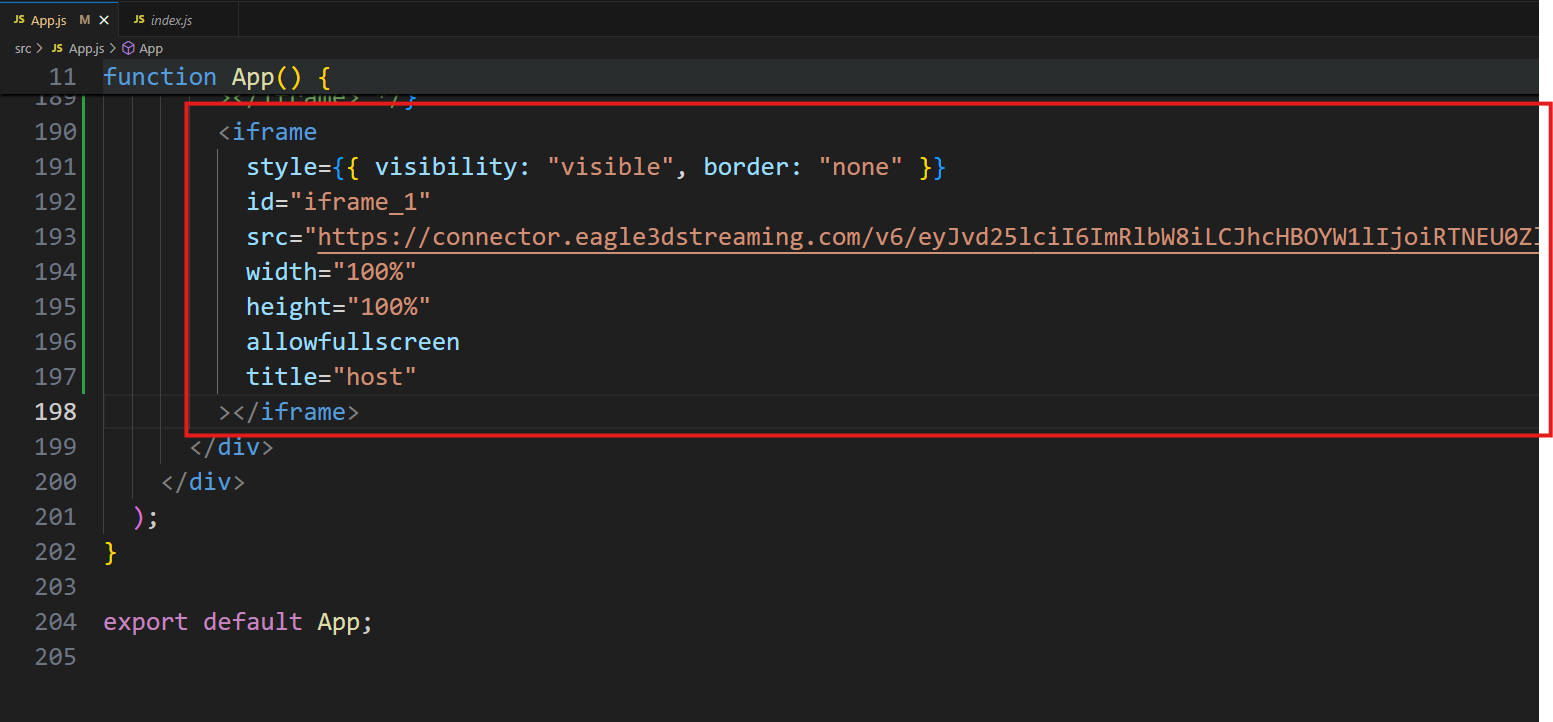Viewport: 1553px width, 722px height.
Task: Click the JS icon on the index.js tab
Action: click(x=139, y=20)
